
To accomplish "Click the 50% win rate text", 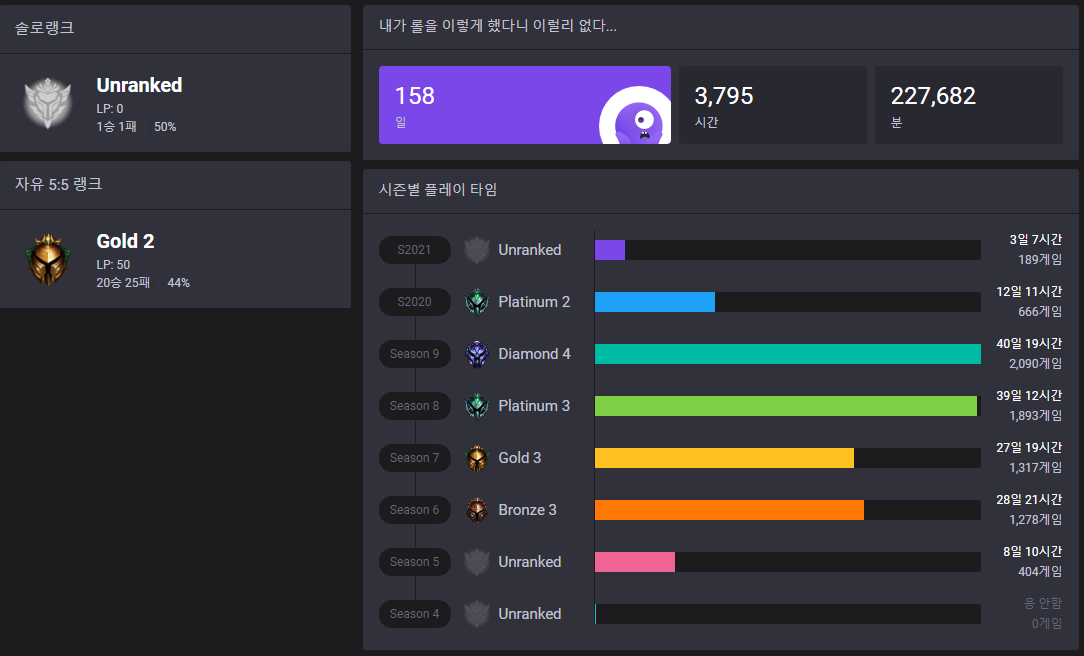I will point(165,126).
